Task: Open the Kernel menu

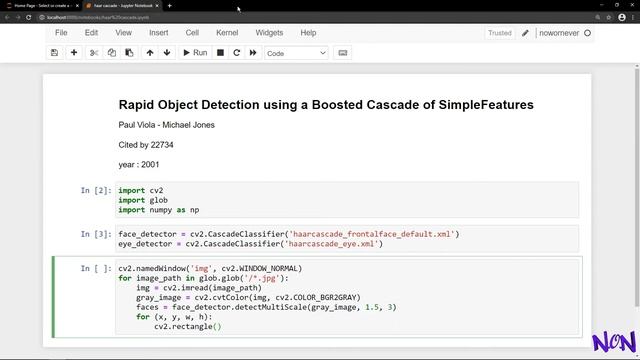Action: click(227, 33)
